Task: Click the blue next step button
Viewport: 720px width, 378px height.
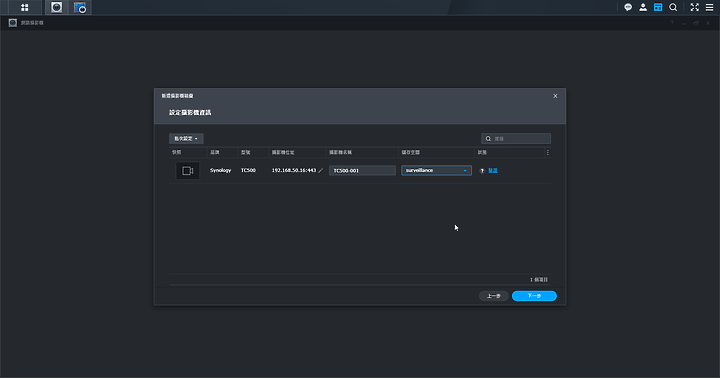Action: point(534,296)
